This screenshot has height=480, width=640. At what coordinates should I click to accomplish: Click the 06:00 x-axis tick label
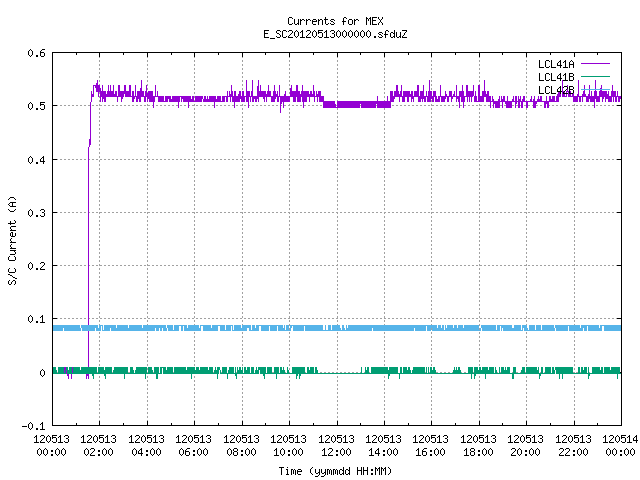[x=193, y=452]
